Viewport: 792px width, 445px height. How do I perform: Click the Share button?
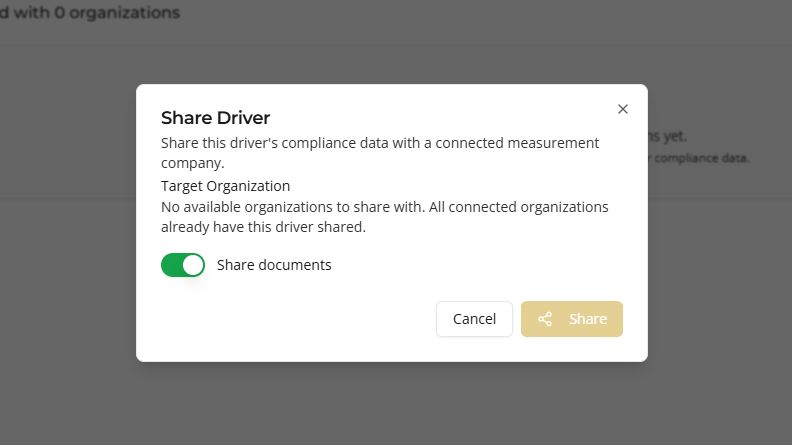click(x=572, y=319)
